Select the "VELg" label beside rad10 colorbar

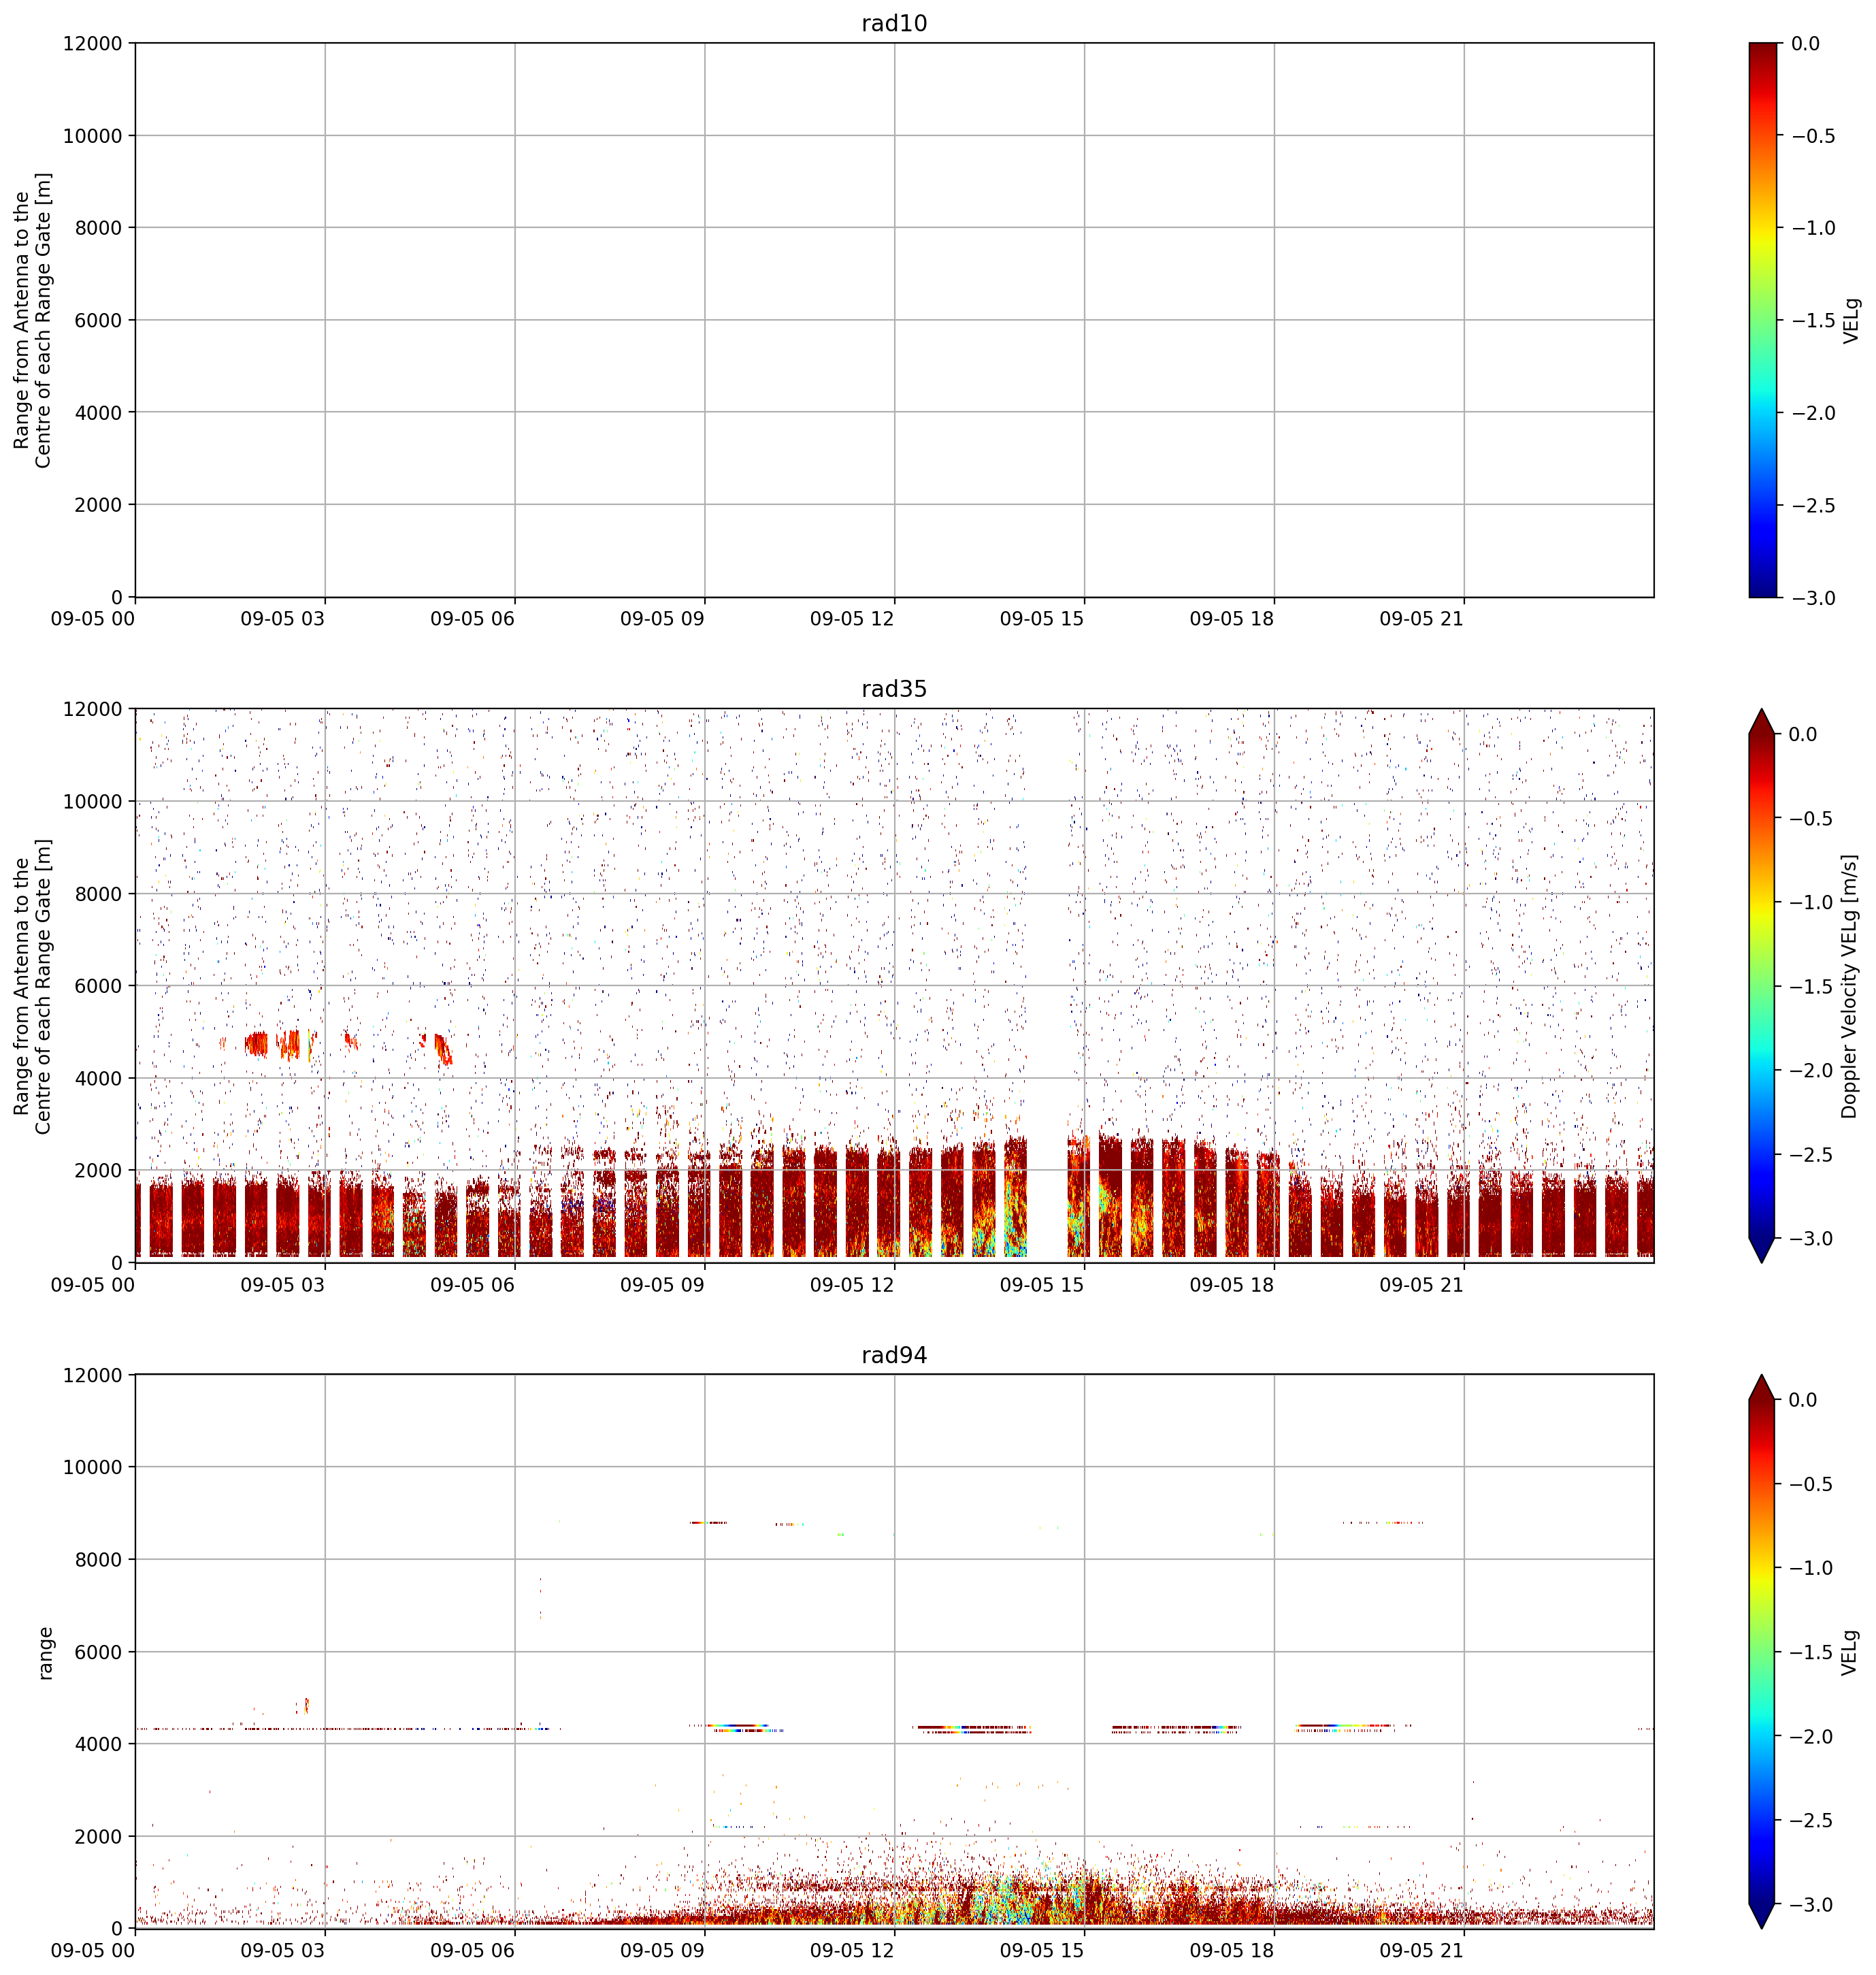1851,320
